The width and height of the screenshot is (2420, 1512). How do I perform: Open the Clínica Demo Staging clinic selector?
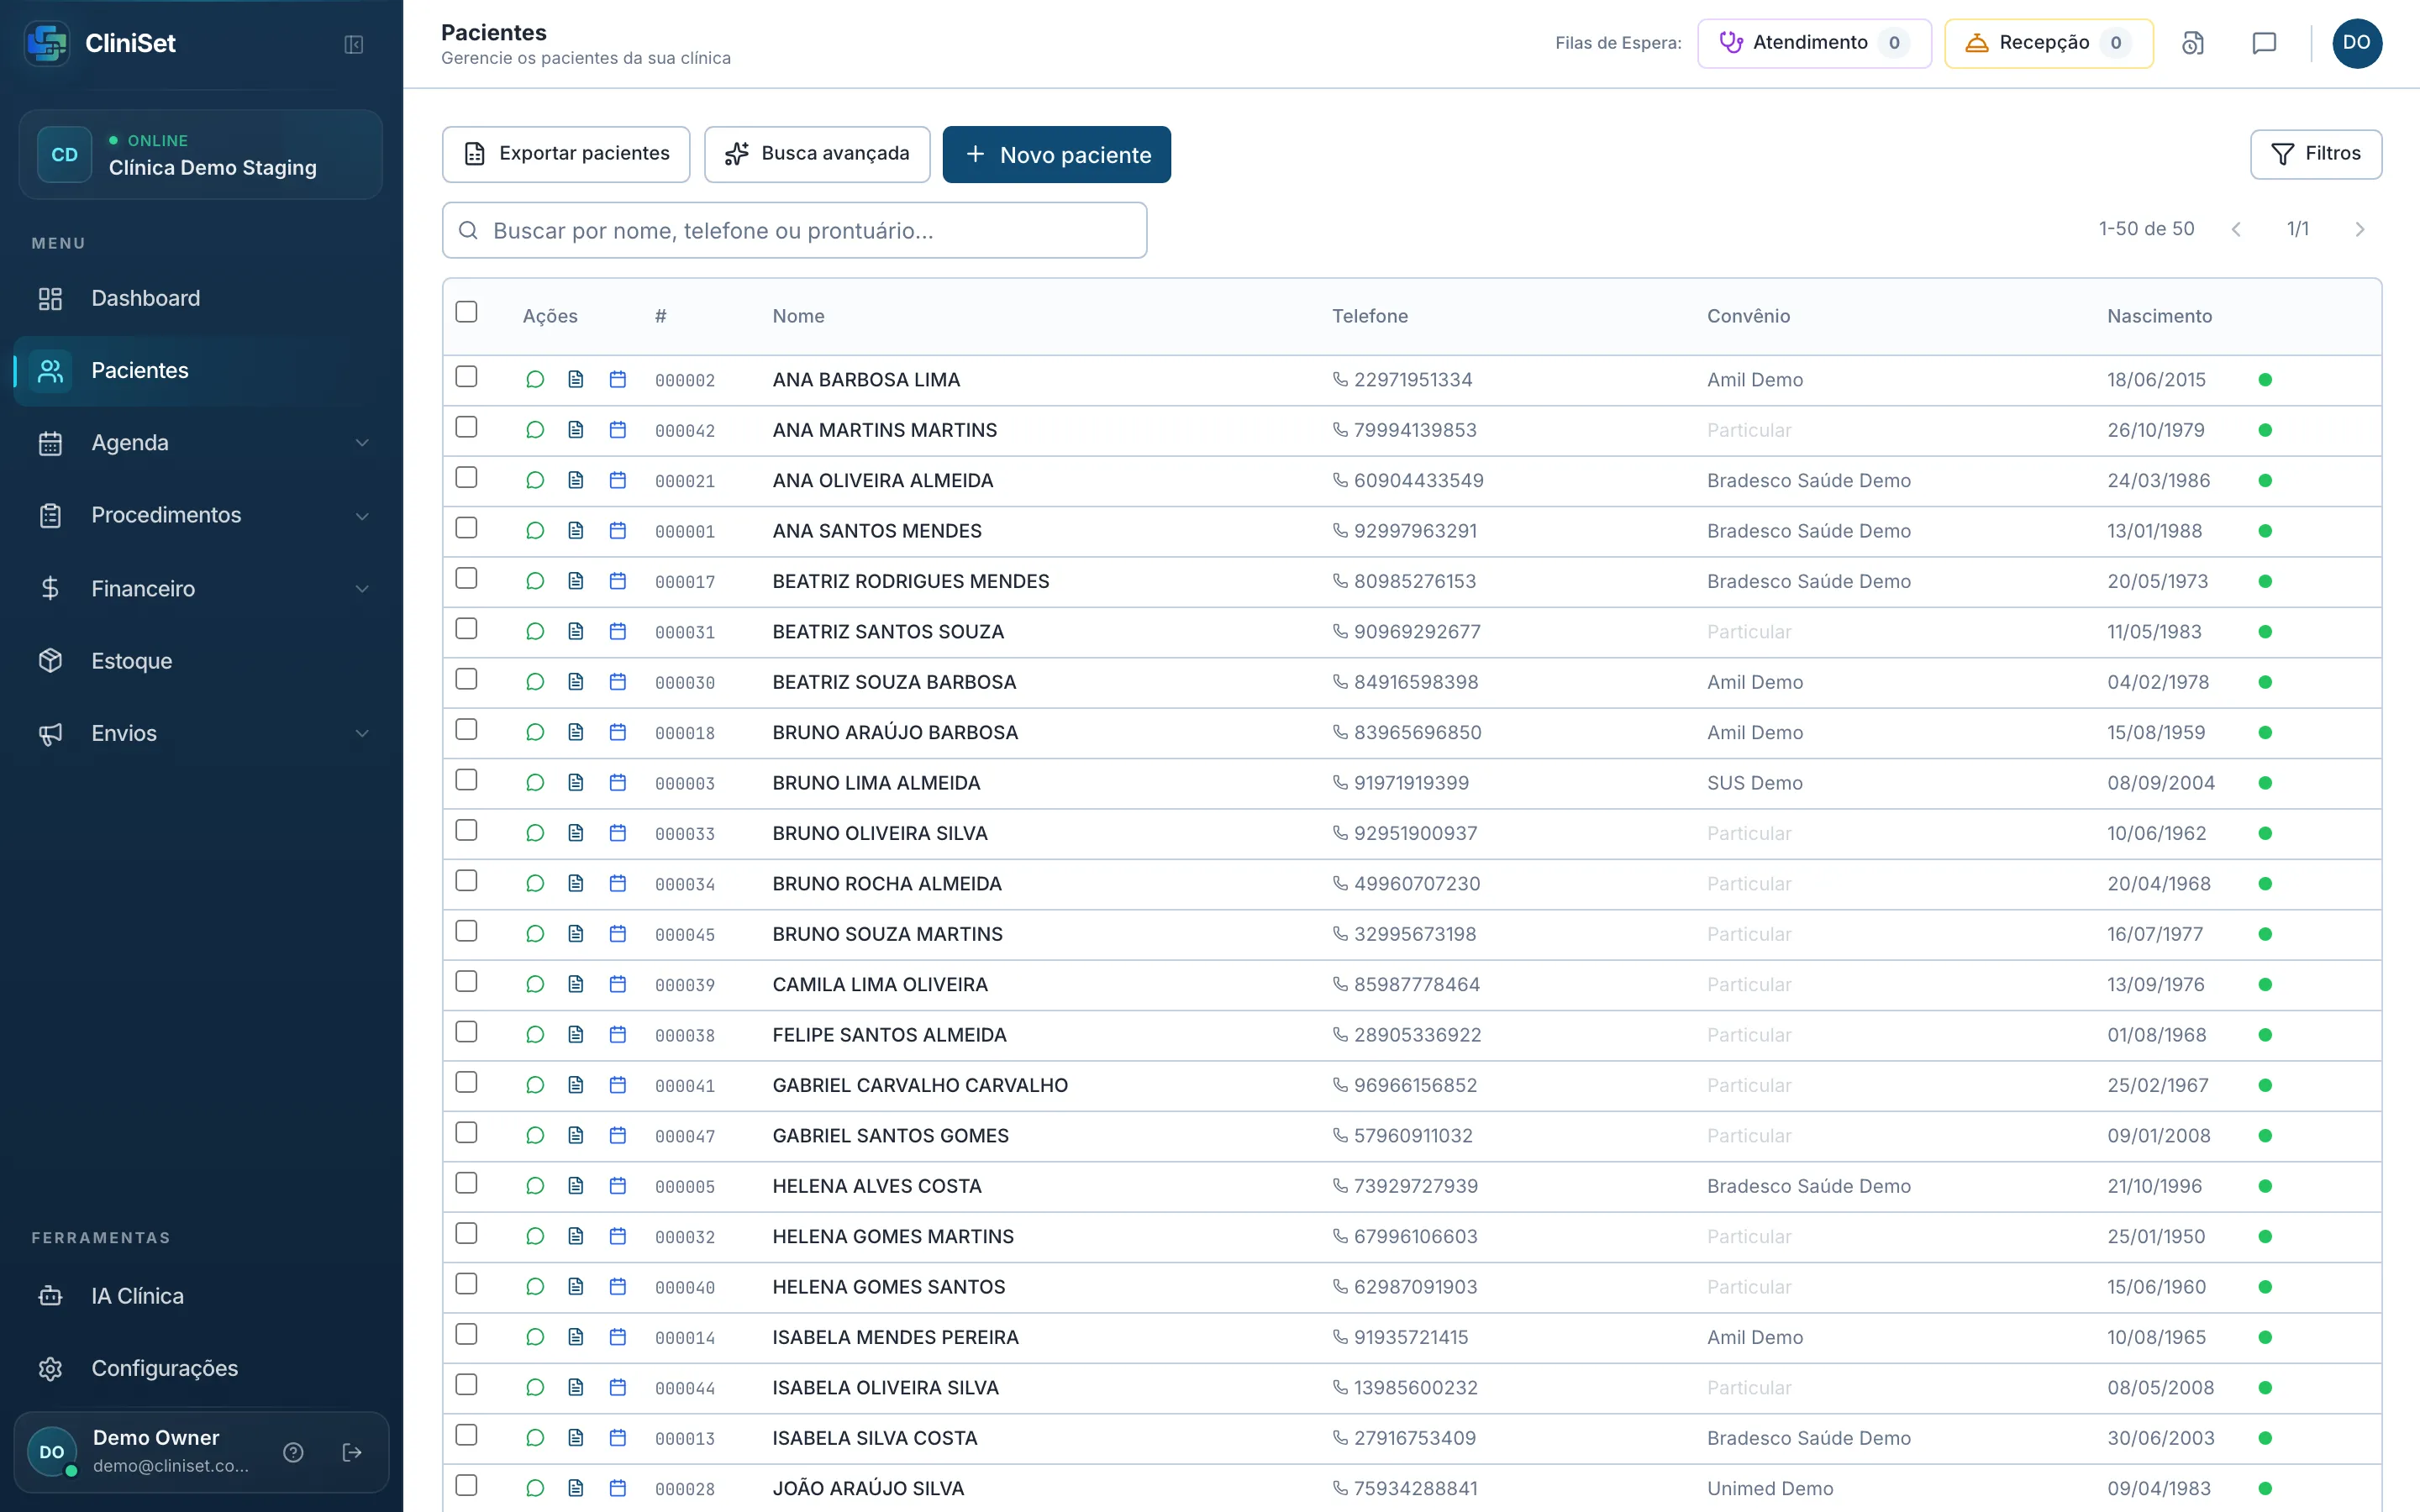(201, 155)
